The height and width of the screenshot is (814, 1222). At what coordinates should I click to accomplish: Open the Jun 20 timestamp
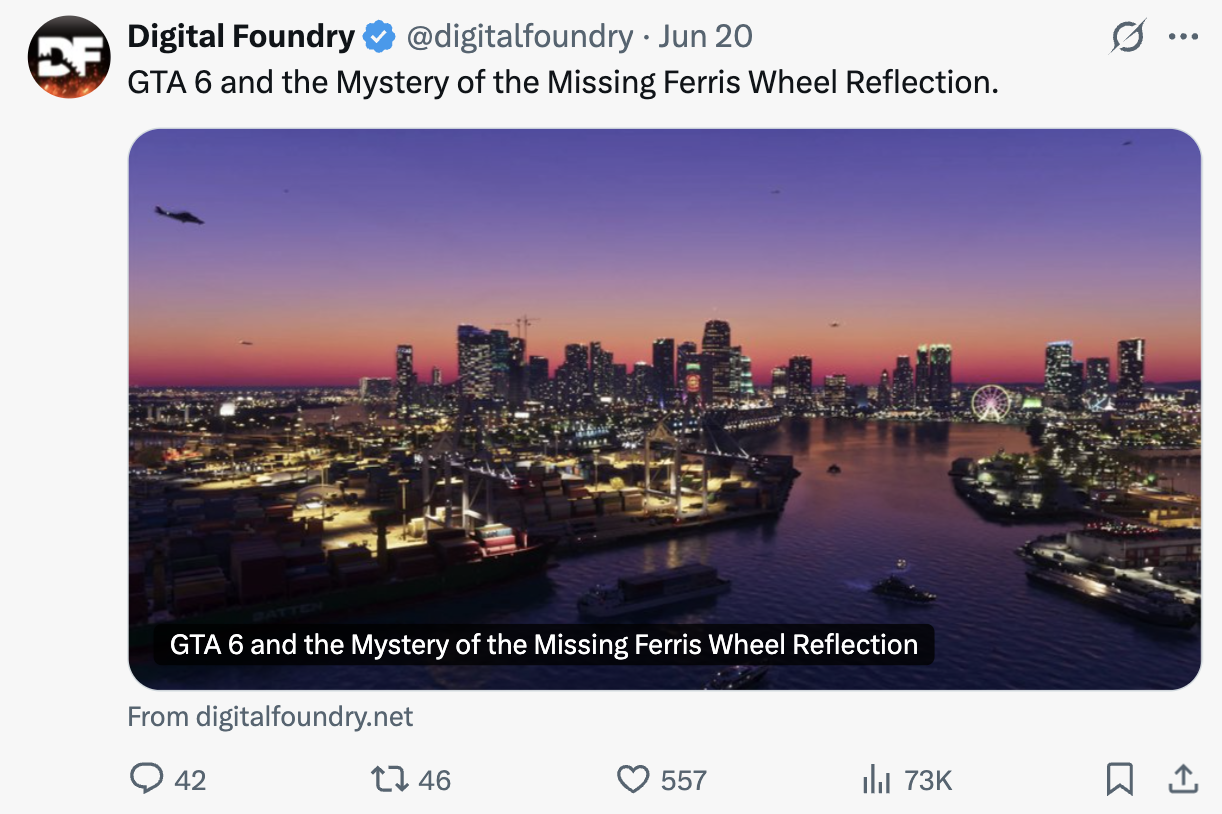705,37
